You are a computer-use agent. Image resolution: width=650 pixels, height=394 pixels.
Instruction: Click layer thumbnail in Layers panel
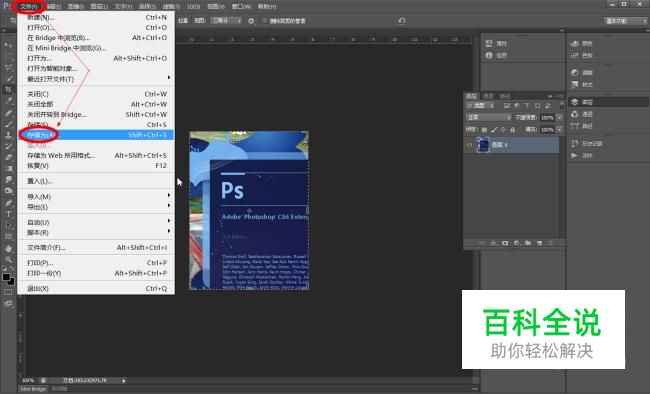point(483,145)
